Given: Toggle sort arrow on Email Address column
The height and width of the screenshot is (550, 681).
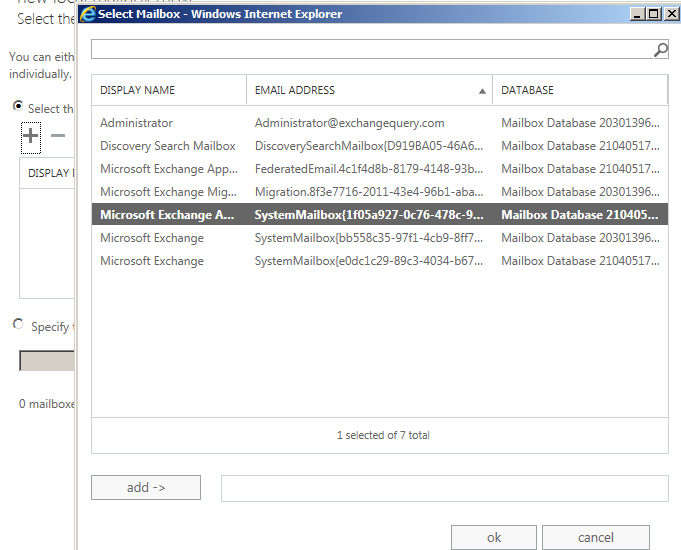Looking at the screenshot, I should (483, 91).
